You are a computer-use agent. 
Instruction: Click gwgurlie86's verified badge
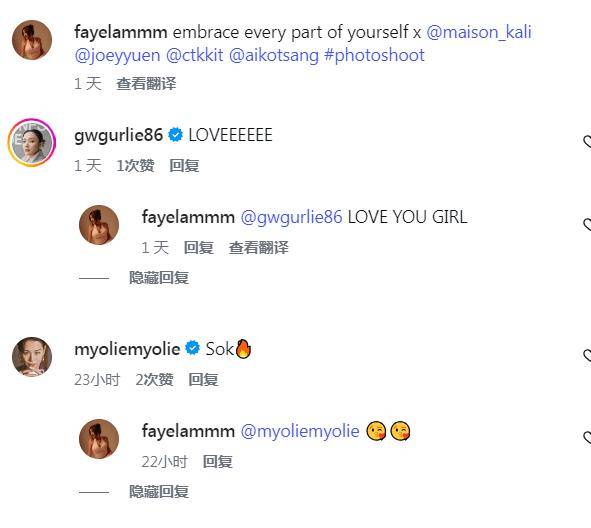point(175,135)
